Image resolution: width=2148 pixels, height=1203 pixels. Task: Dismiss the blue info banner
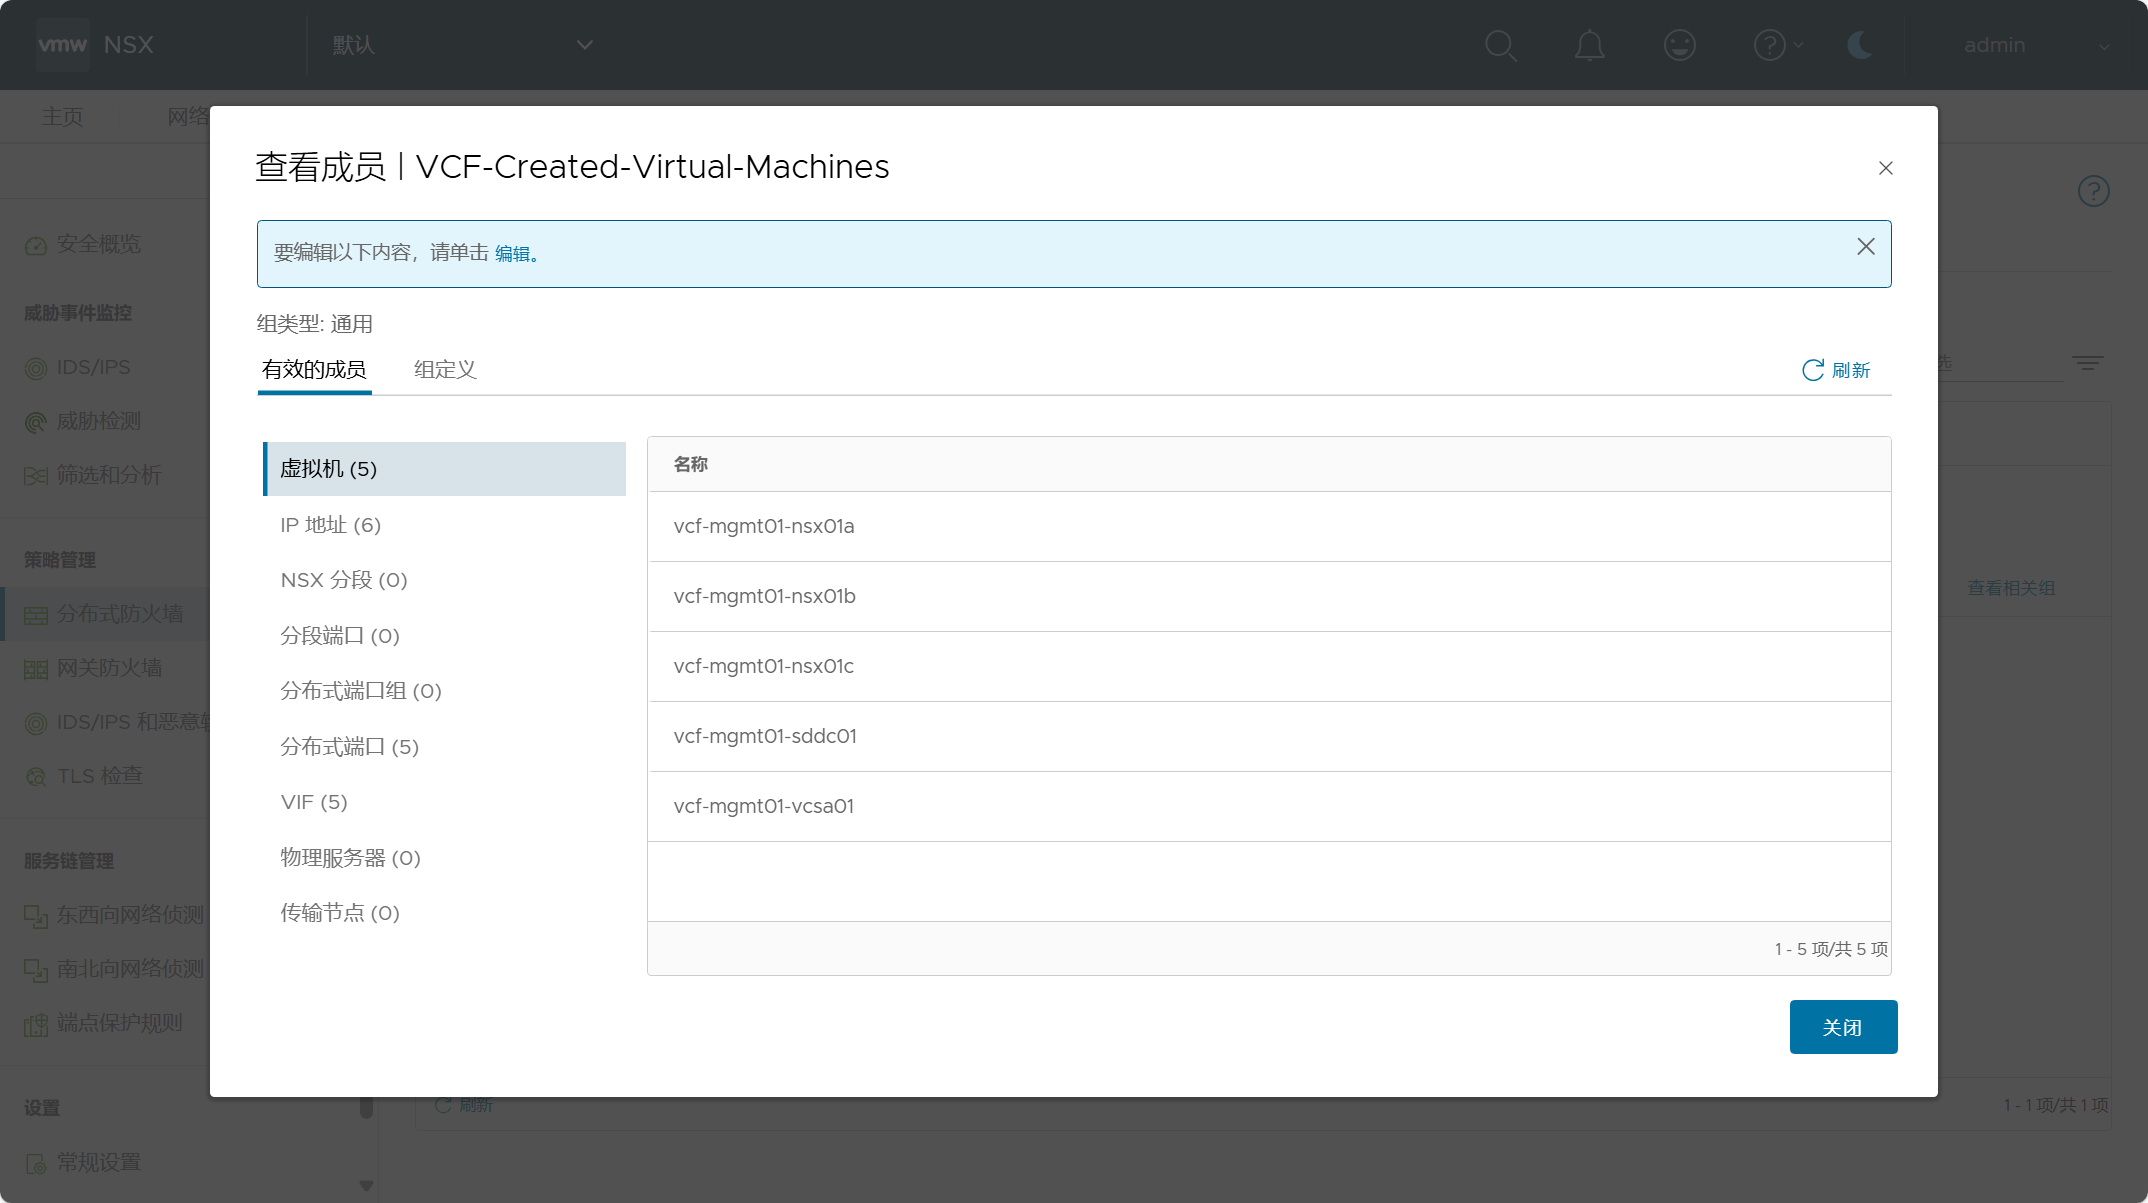point(1865,247)
